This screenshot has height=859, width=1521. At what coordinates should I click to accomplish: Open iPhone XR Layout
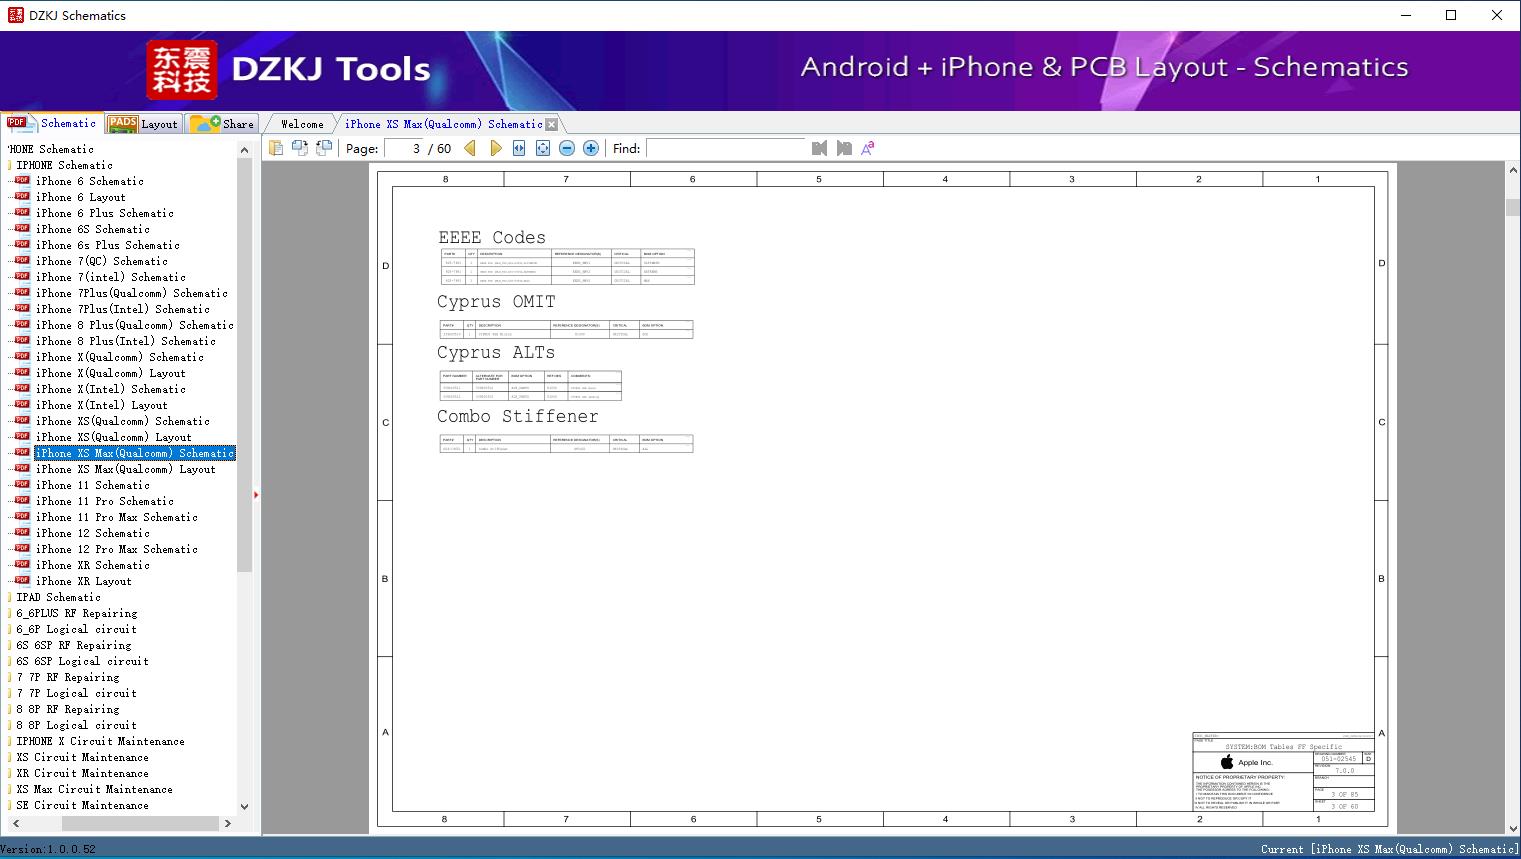pos(84,581)
